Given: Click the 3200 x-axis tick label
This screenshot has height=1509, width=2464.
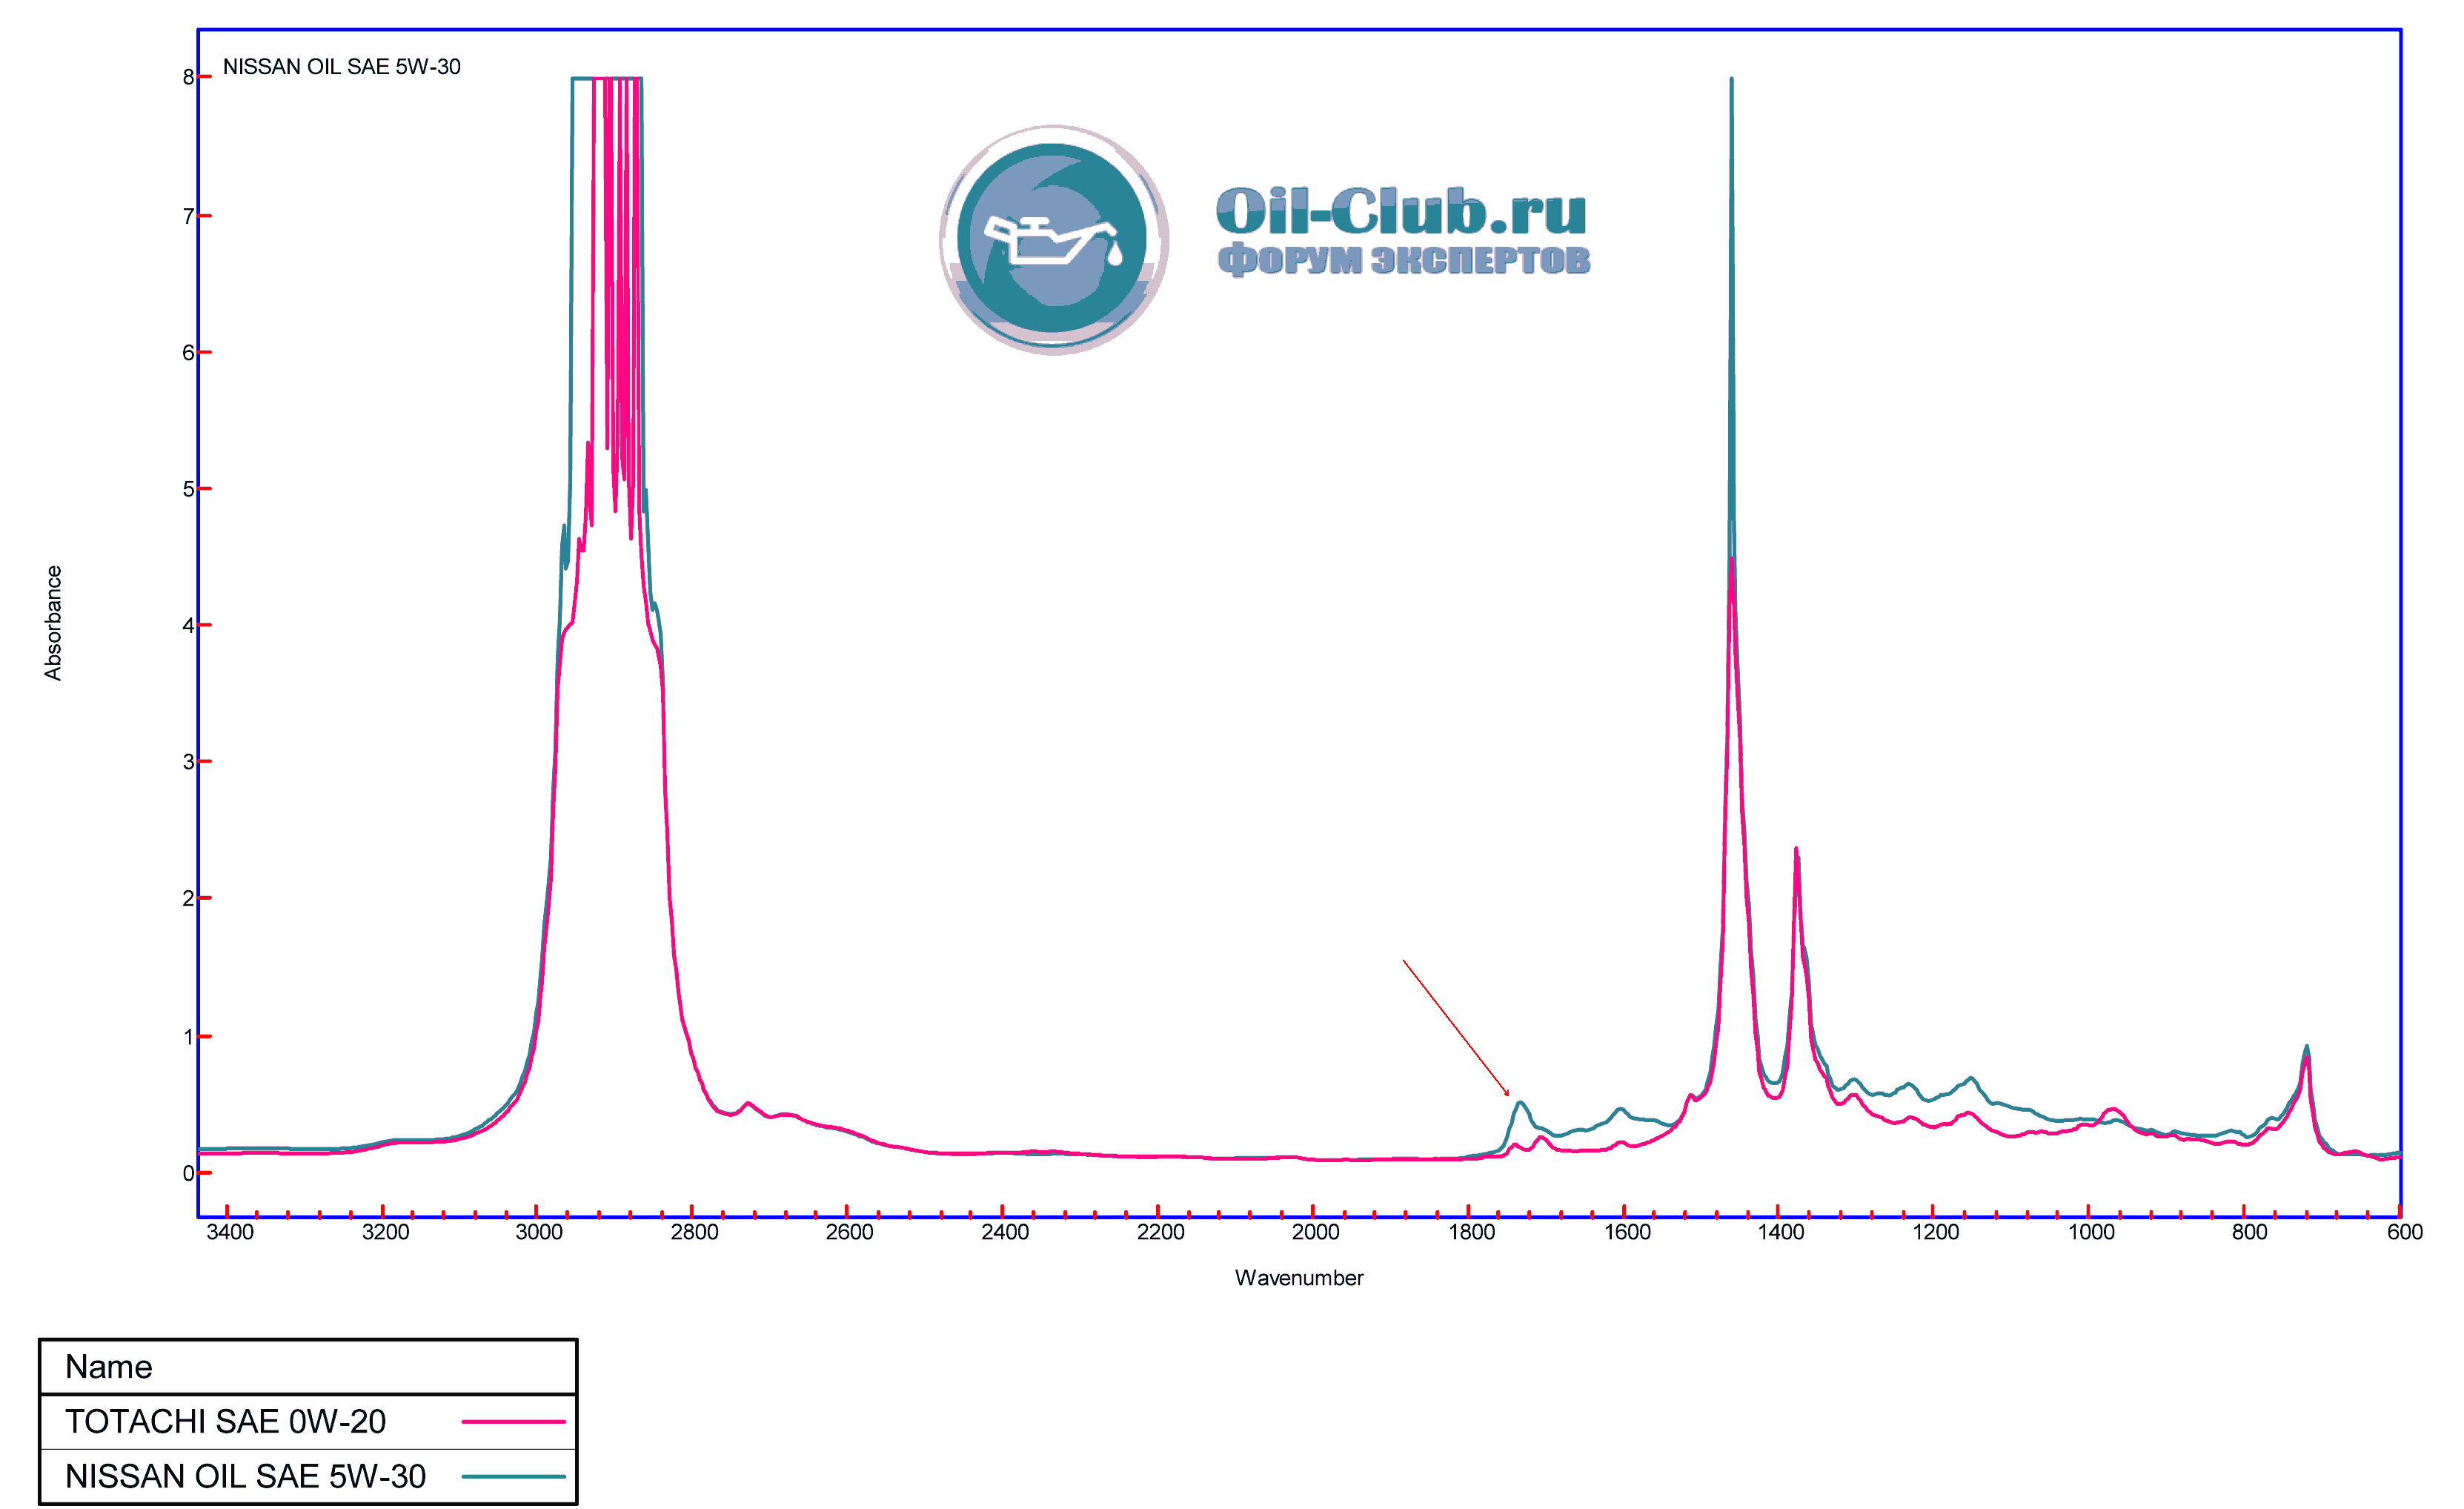Looking at the screenshot, I should pos(386,1232).
